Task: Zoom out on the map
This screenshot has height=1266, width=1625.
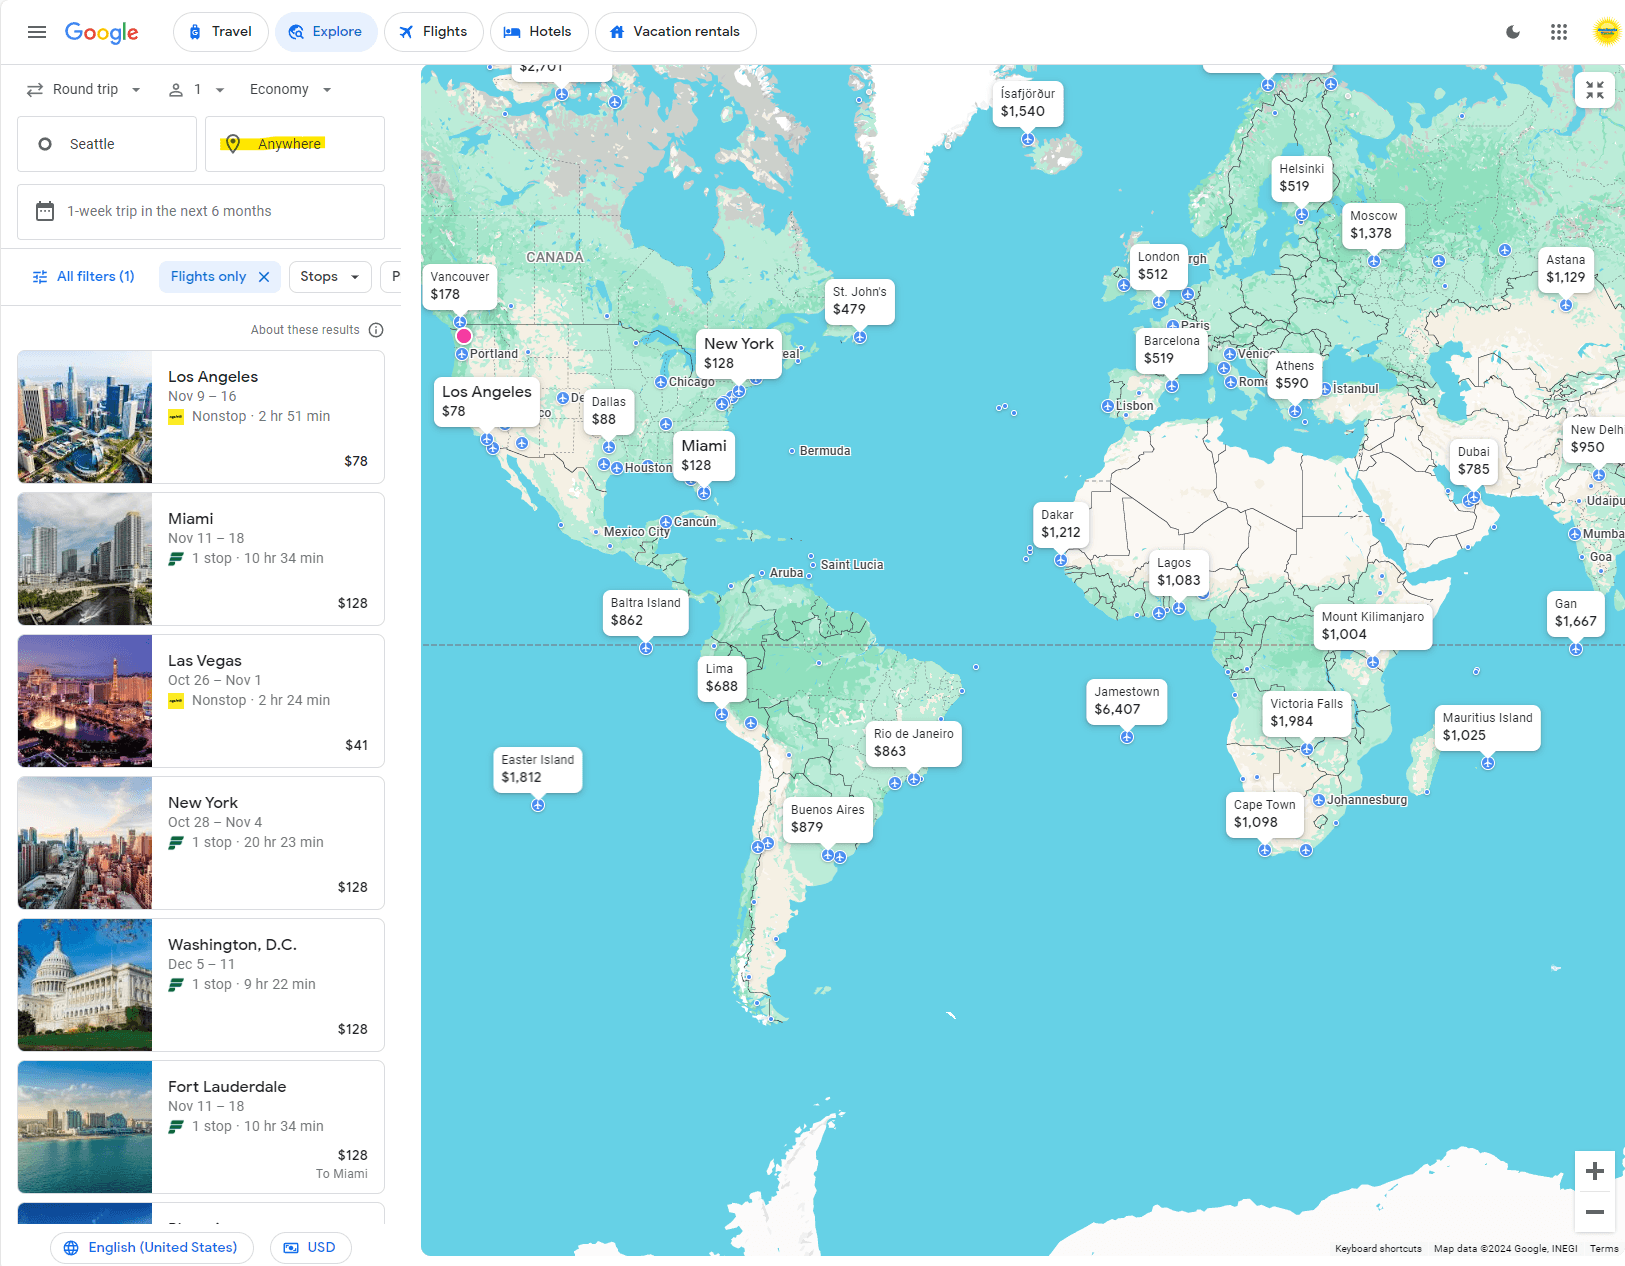Action: (1595, 1212)
